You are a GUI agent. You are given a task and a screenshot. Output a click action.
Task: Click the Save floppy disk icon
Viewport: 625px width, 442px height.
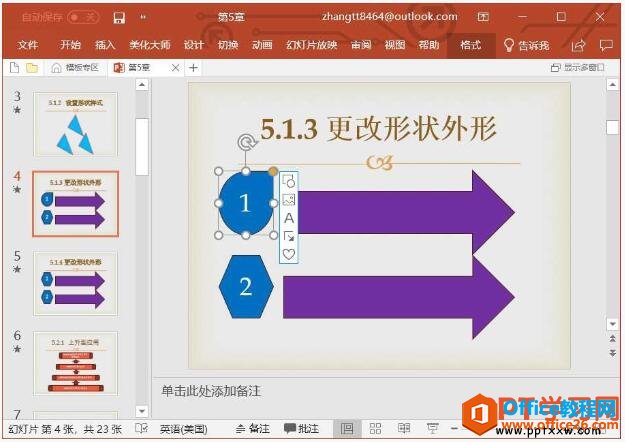119,17
